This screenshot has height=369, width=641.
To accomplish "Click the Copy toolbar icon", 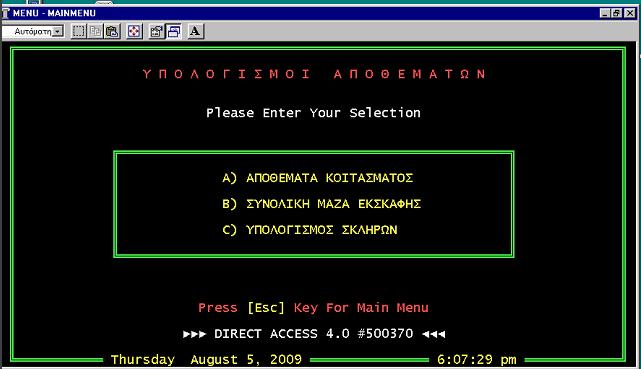I will coord(95,31).
